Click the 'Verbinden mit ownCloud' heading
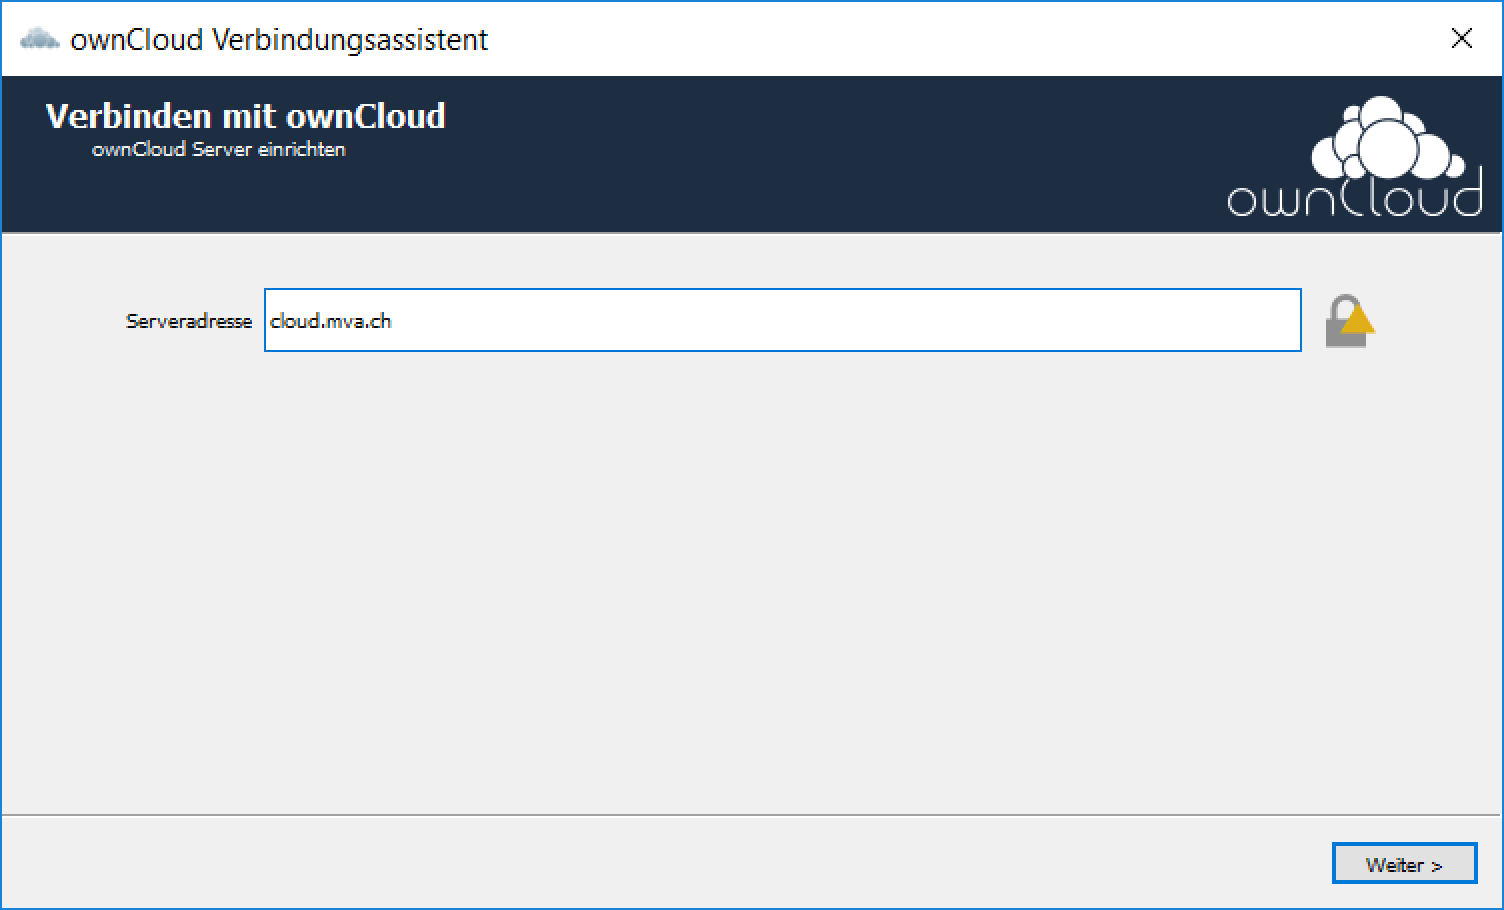Viewport: 1504px width, 910px height. (x=245, y=116)
